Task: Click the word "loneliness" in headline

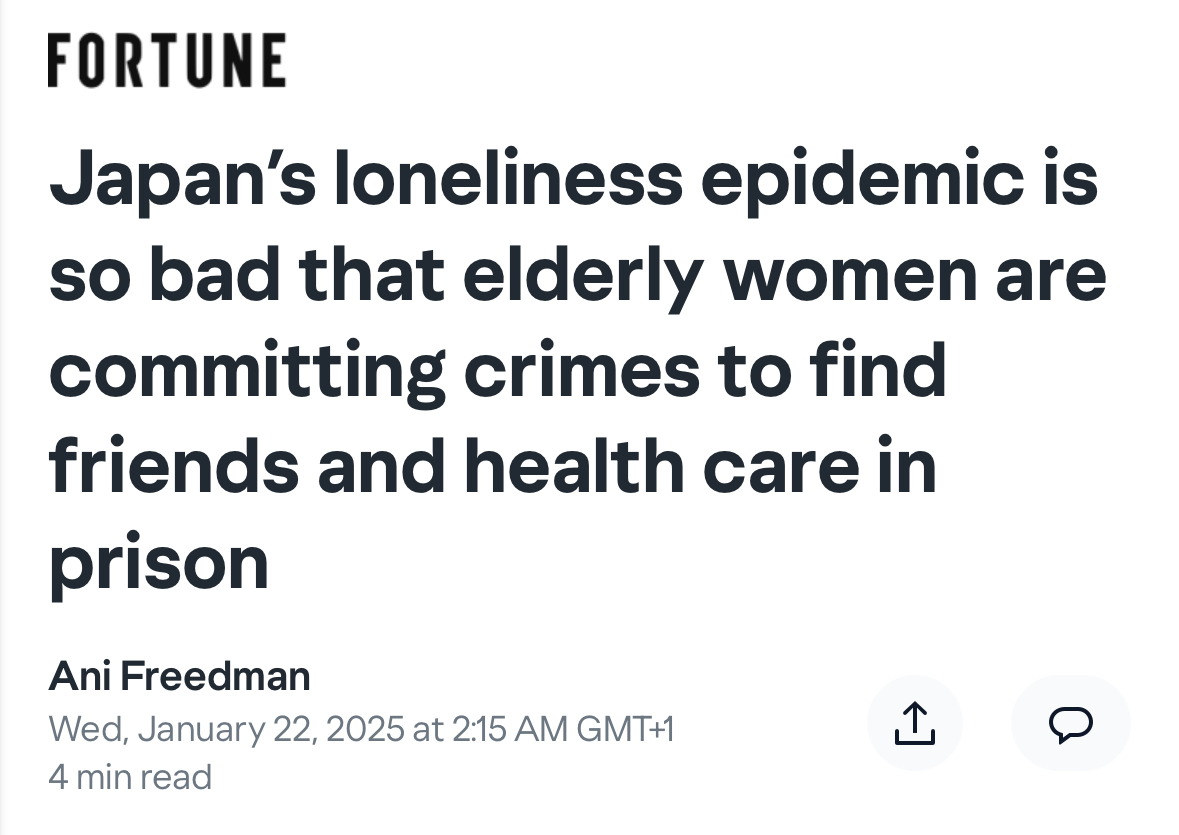Action: 509,181
